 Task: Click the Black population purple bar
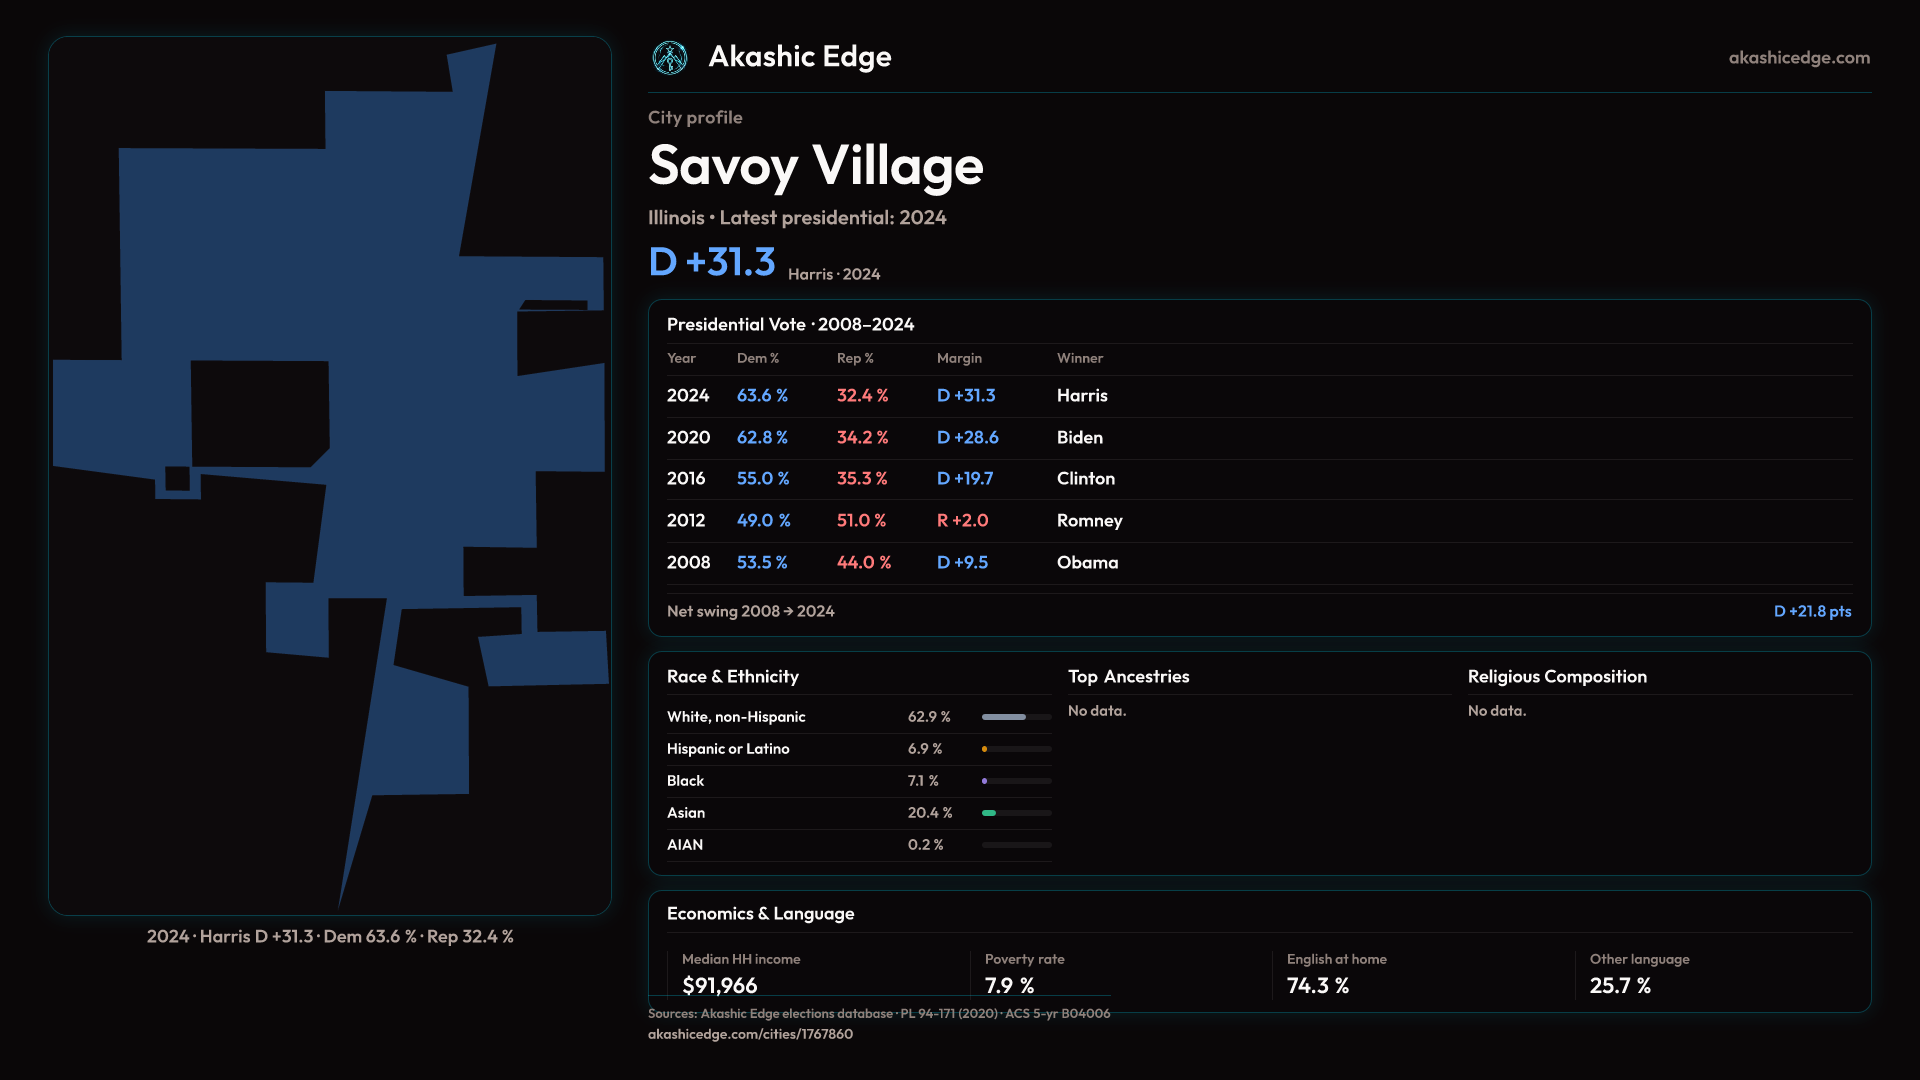pos(985,781)
